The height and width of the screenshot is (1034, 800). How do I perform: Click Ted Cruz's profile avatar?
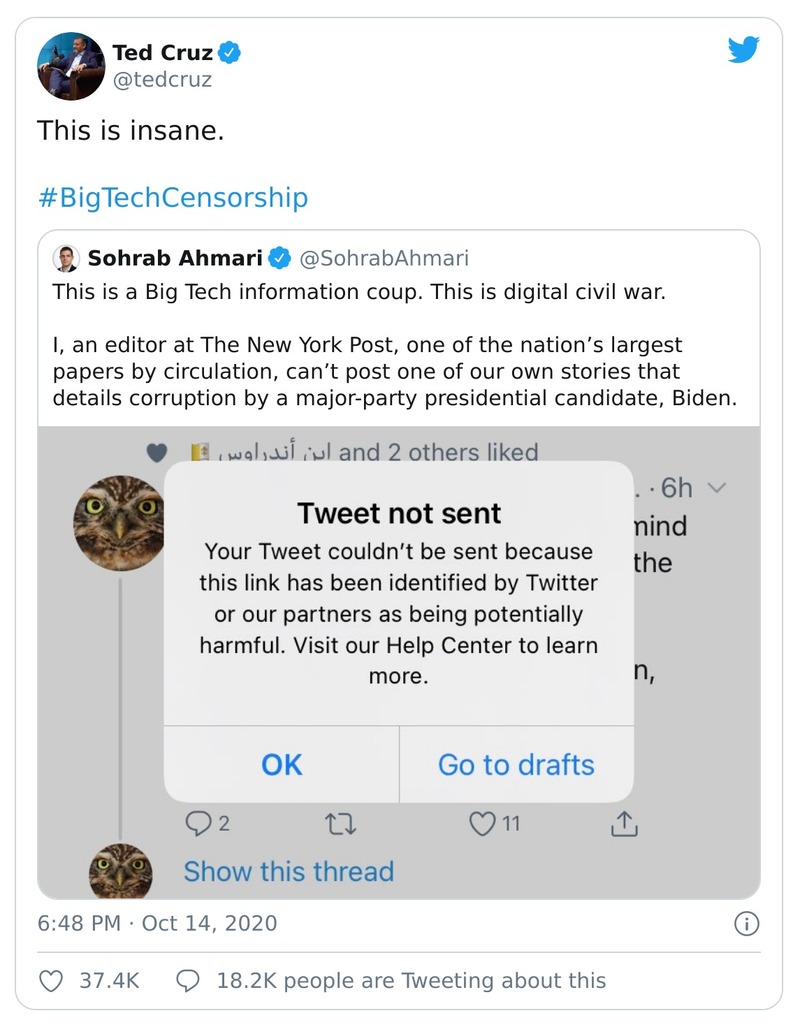click(x=71, y=66)
